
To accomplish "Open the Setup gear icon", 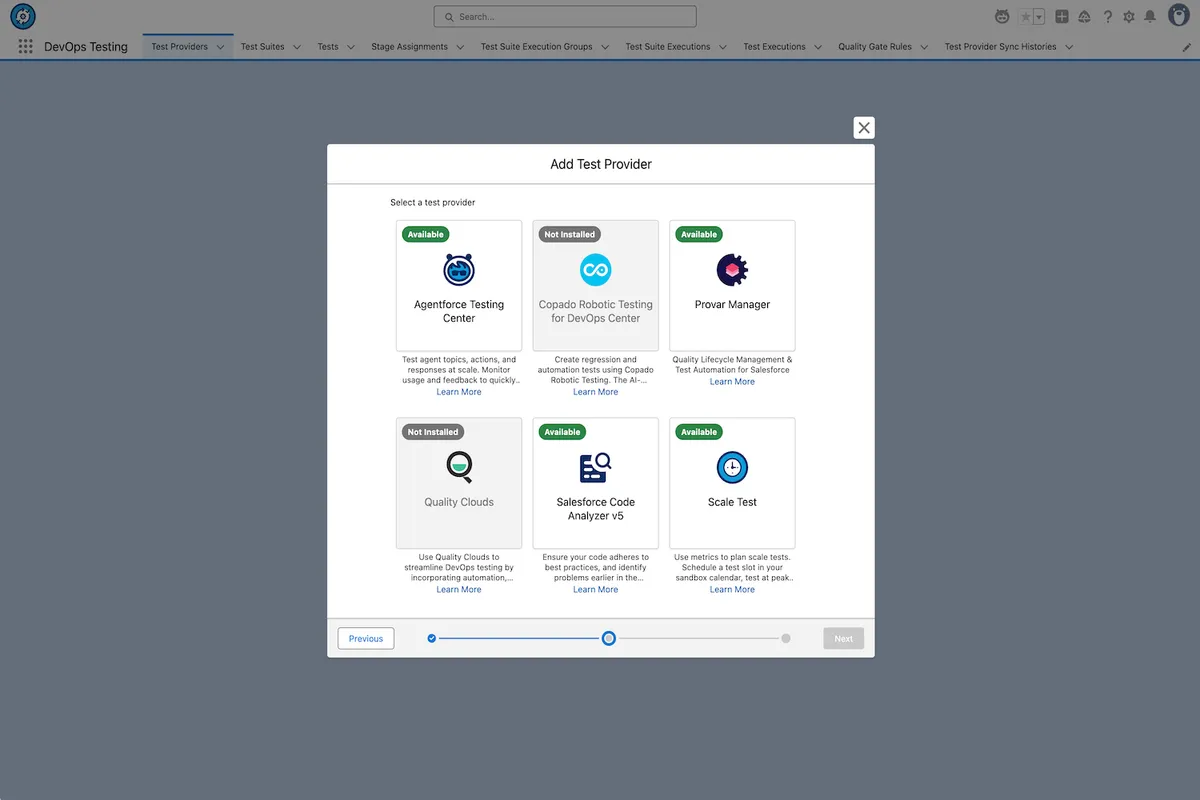I will 1129,17.
